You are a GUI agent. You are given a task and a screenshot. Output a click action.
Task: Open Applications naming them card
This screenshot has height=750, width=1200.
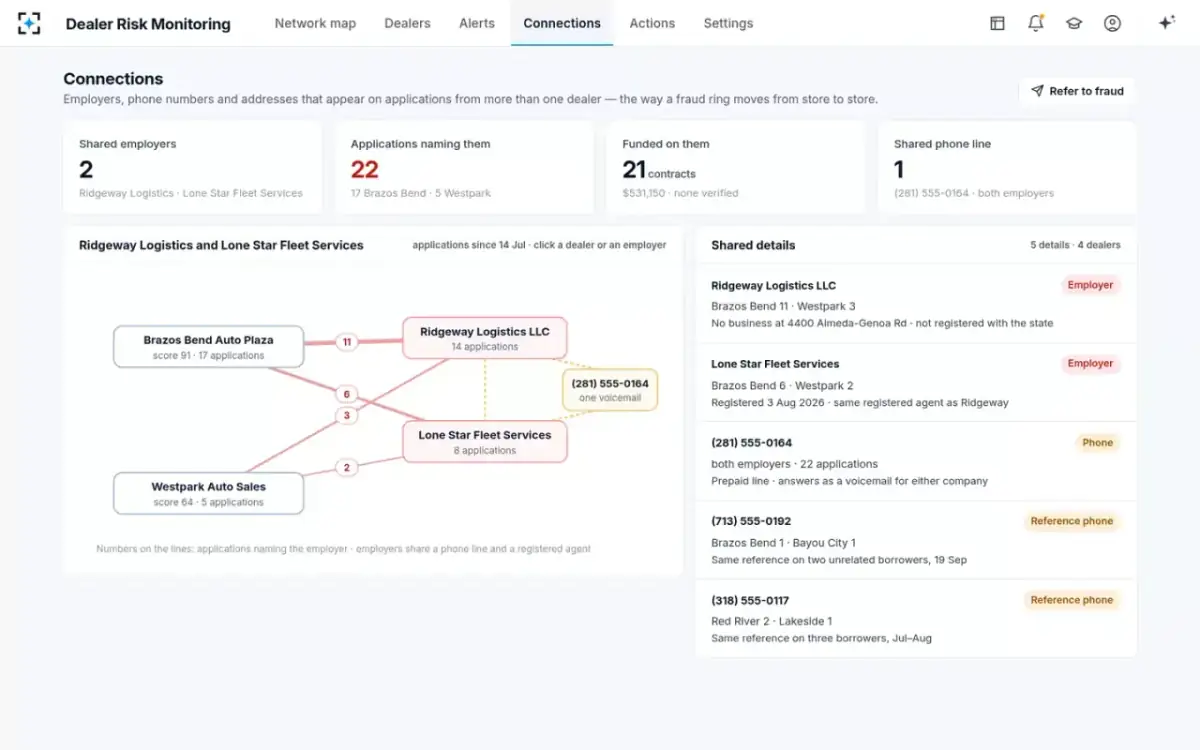(464, 168)
